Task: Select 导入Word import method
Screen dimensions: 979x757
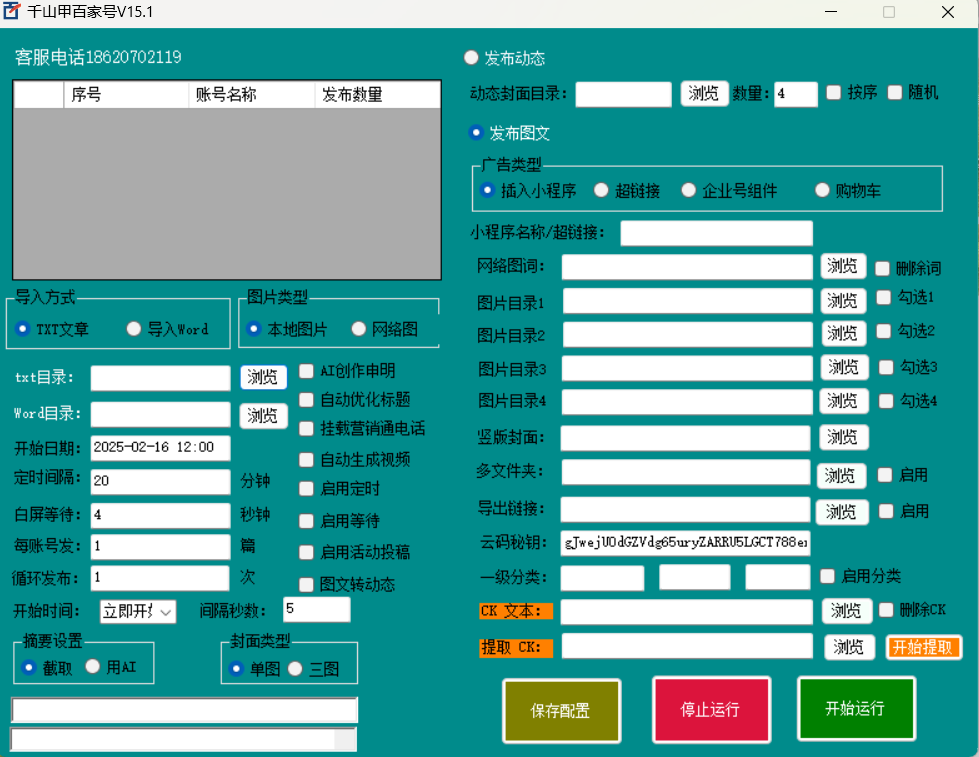Action: tap(134, 329)
